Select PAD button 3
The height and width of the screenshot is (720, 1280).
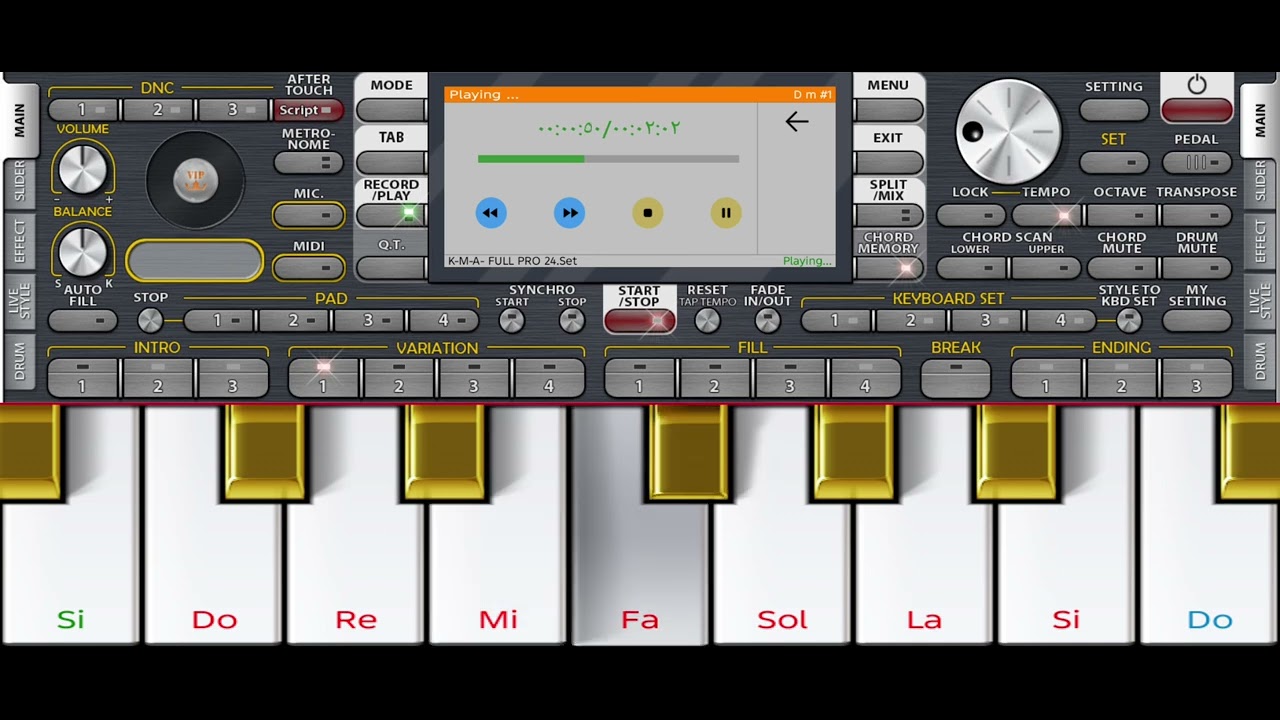pyautogui.click(x=368, y=320)
